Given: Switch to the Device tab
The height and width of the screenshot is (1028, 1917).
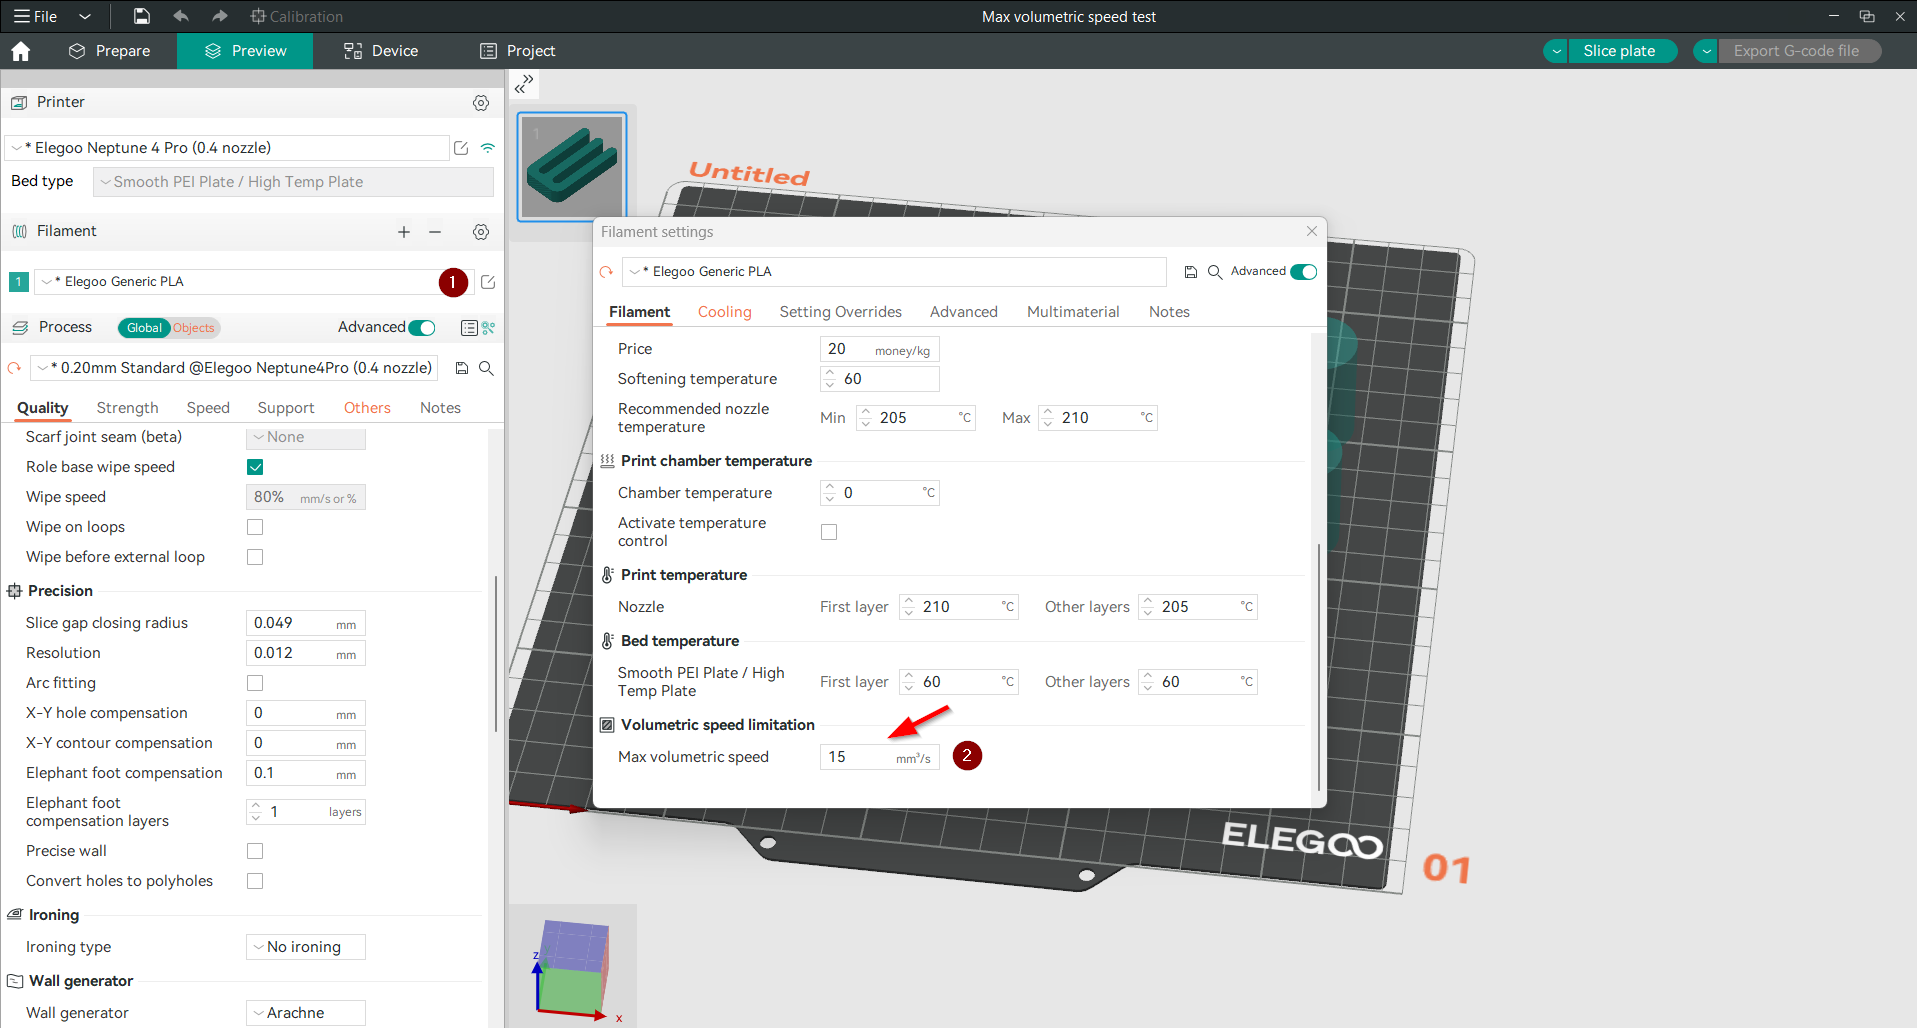Looking at the screenshot, I should pyautogui.click(x=381, y=51).
